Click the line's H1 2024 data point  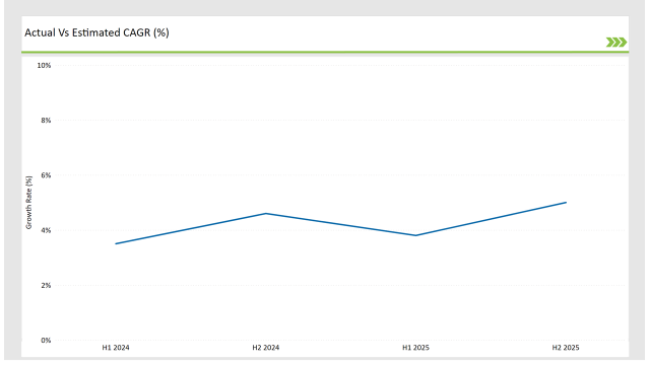116,243
